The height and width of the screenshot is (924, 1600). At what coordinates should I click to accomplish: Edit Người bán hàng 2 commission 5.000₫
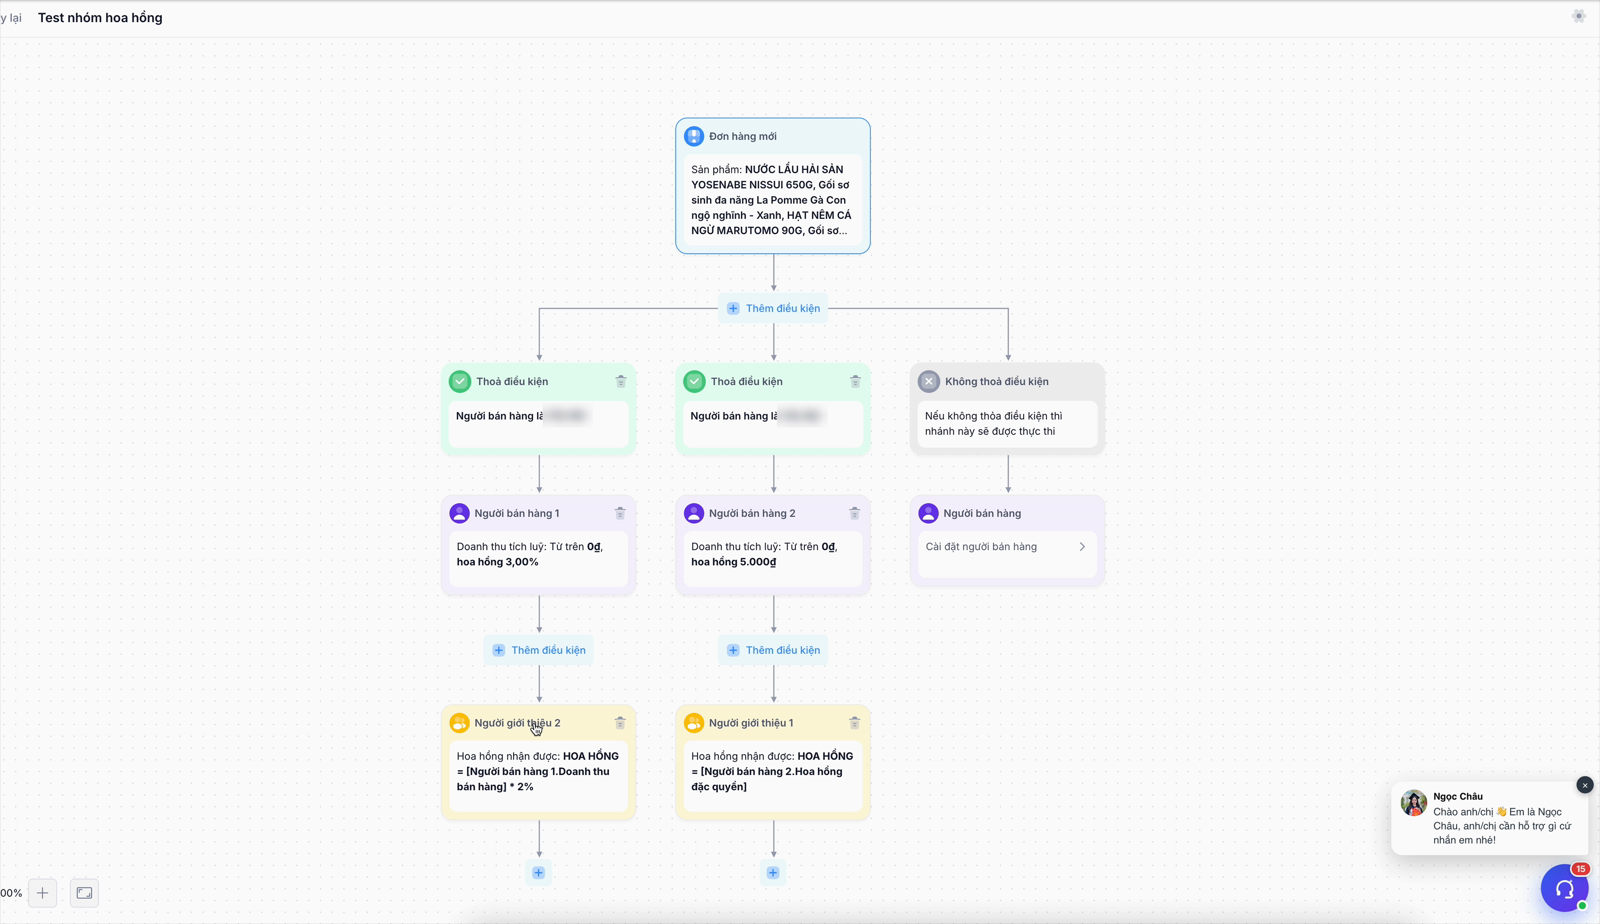point(773,559)
